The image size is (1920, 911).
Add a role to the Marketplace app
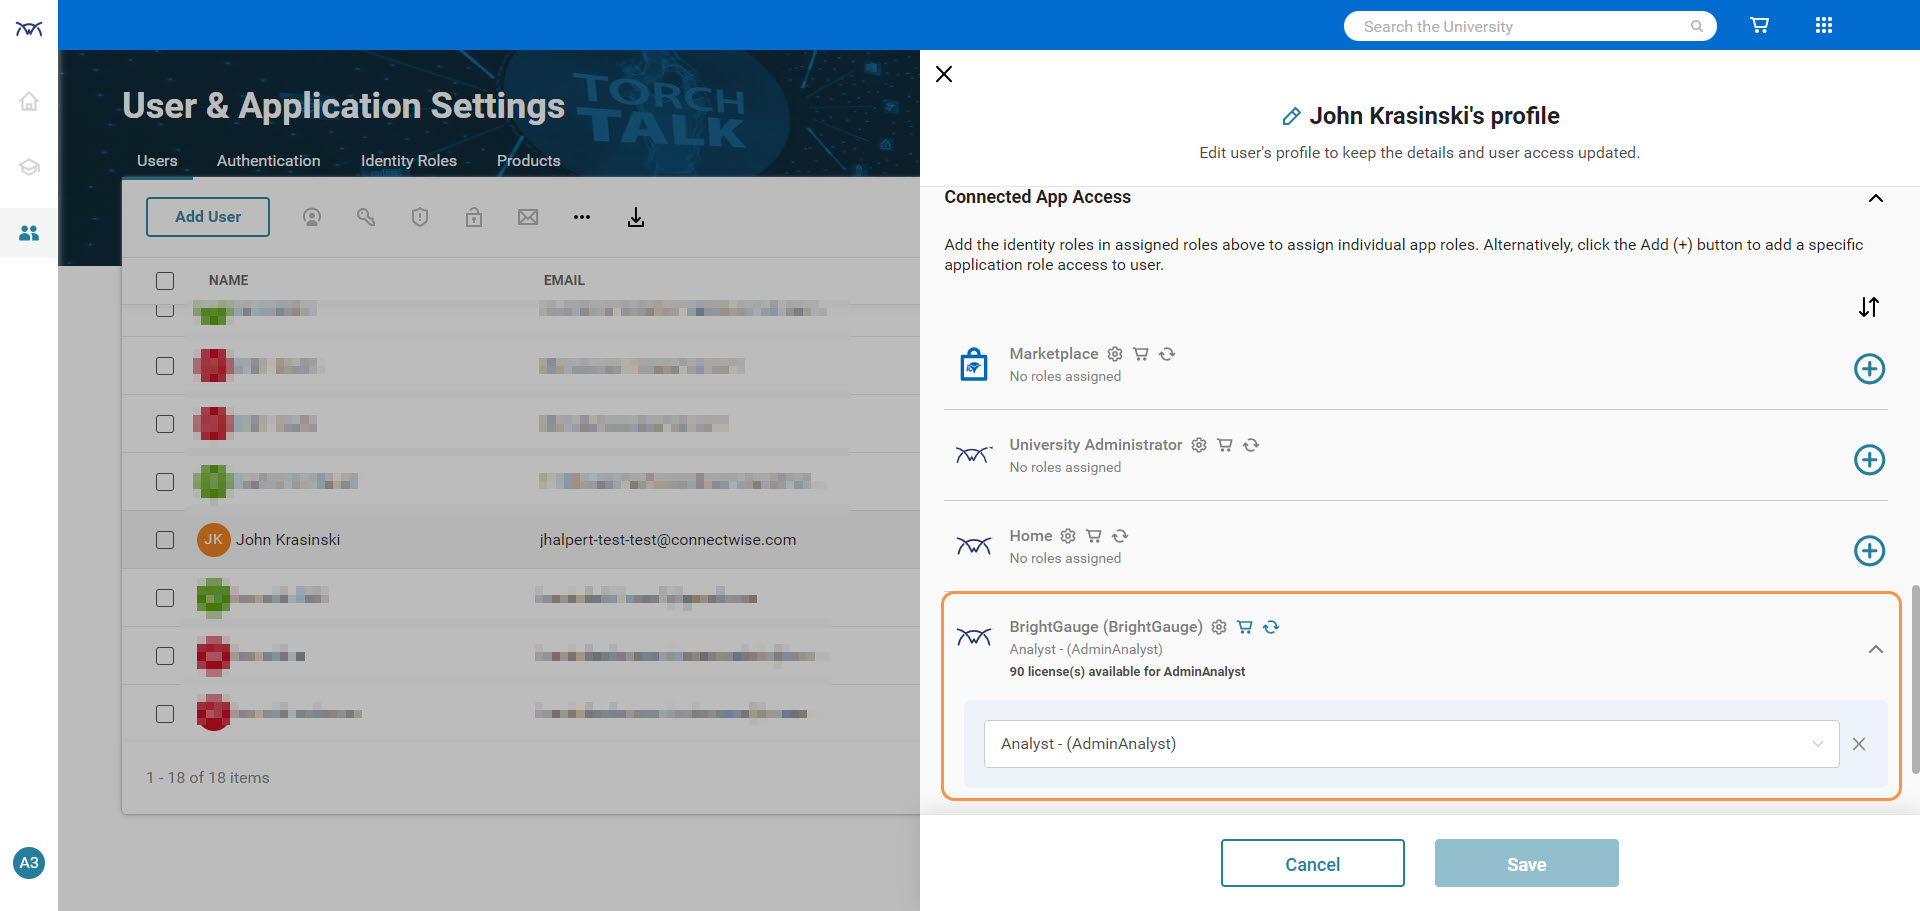(x=1868, y=369)
